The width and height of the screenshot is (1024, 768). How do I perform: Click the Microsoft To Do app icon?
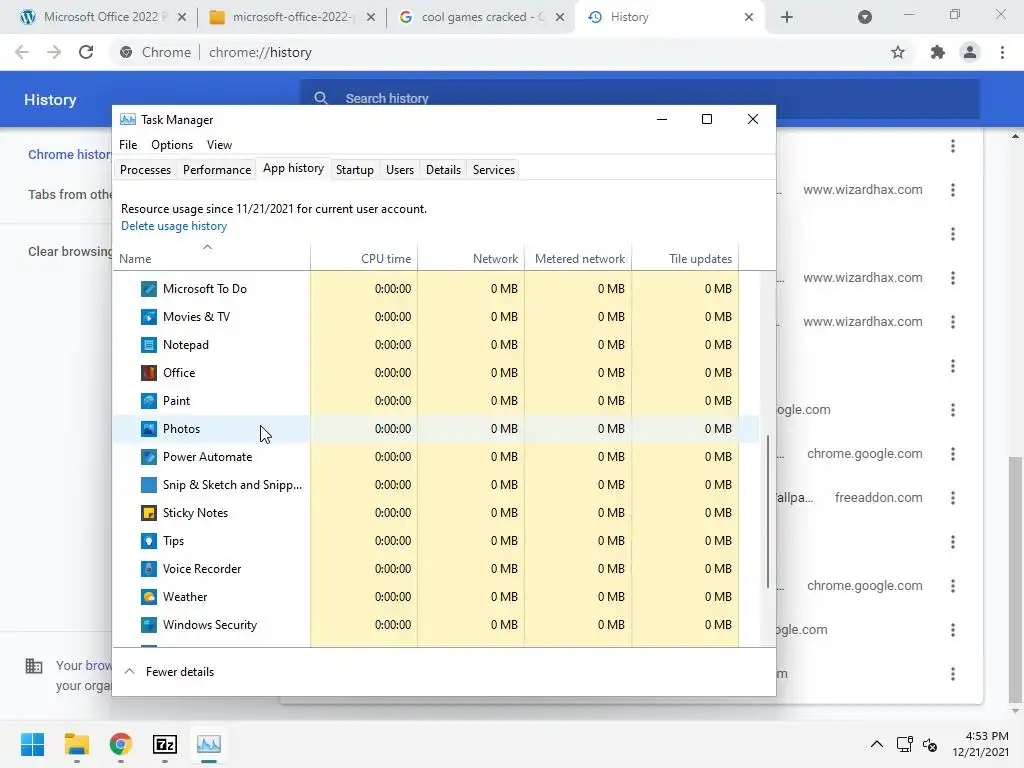tap(149, 289)
